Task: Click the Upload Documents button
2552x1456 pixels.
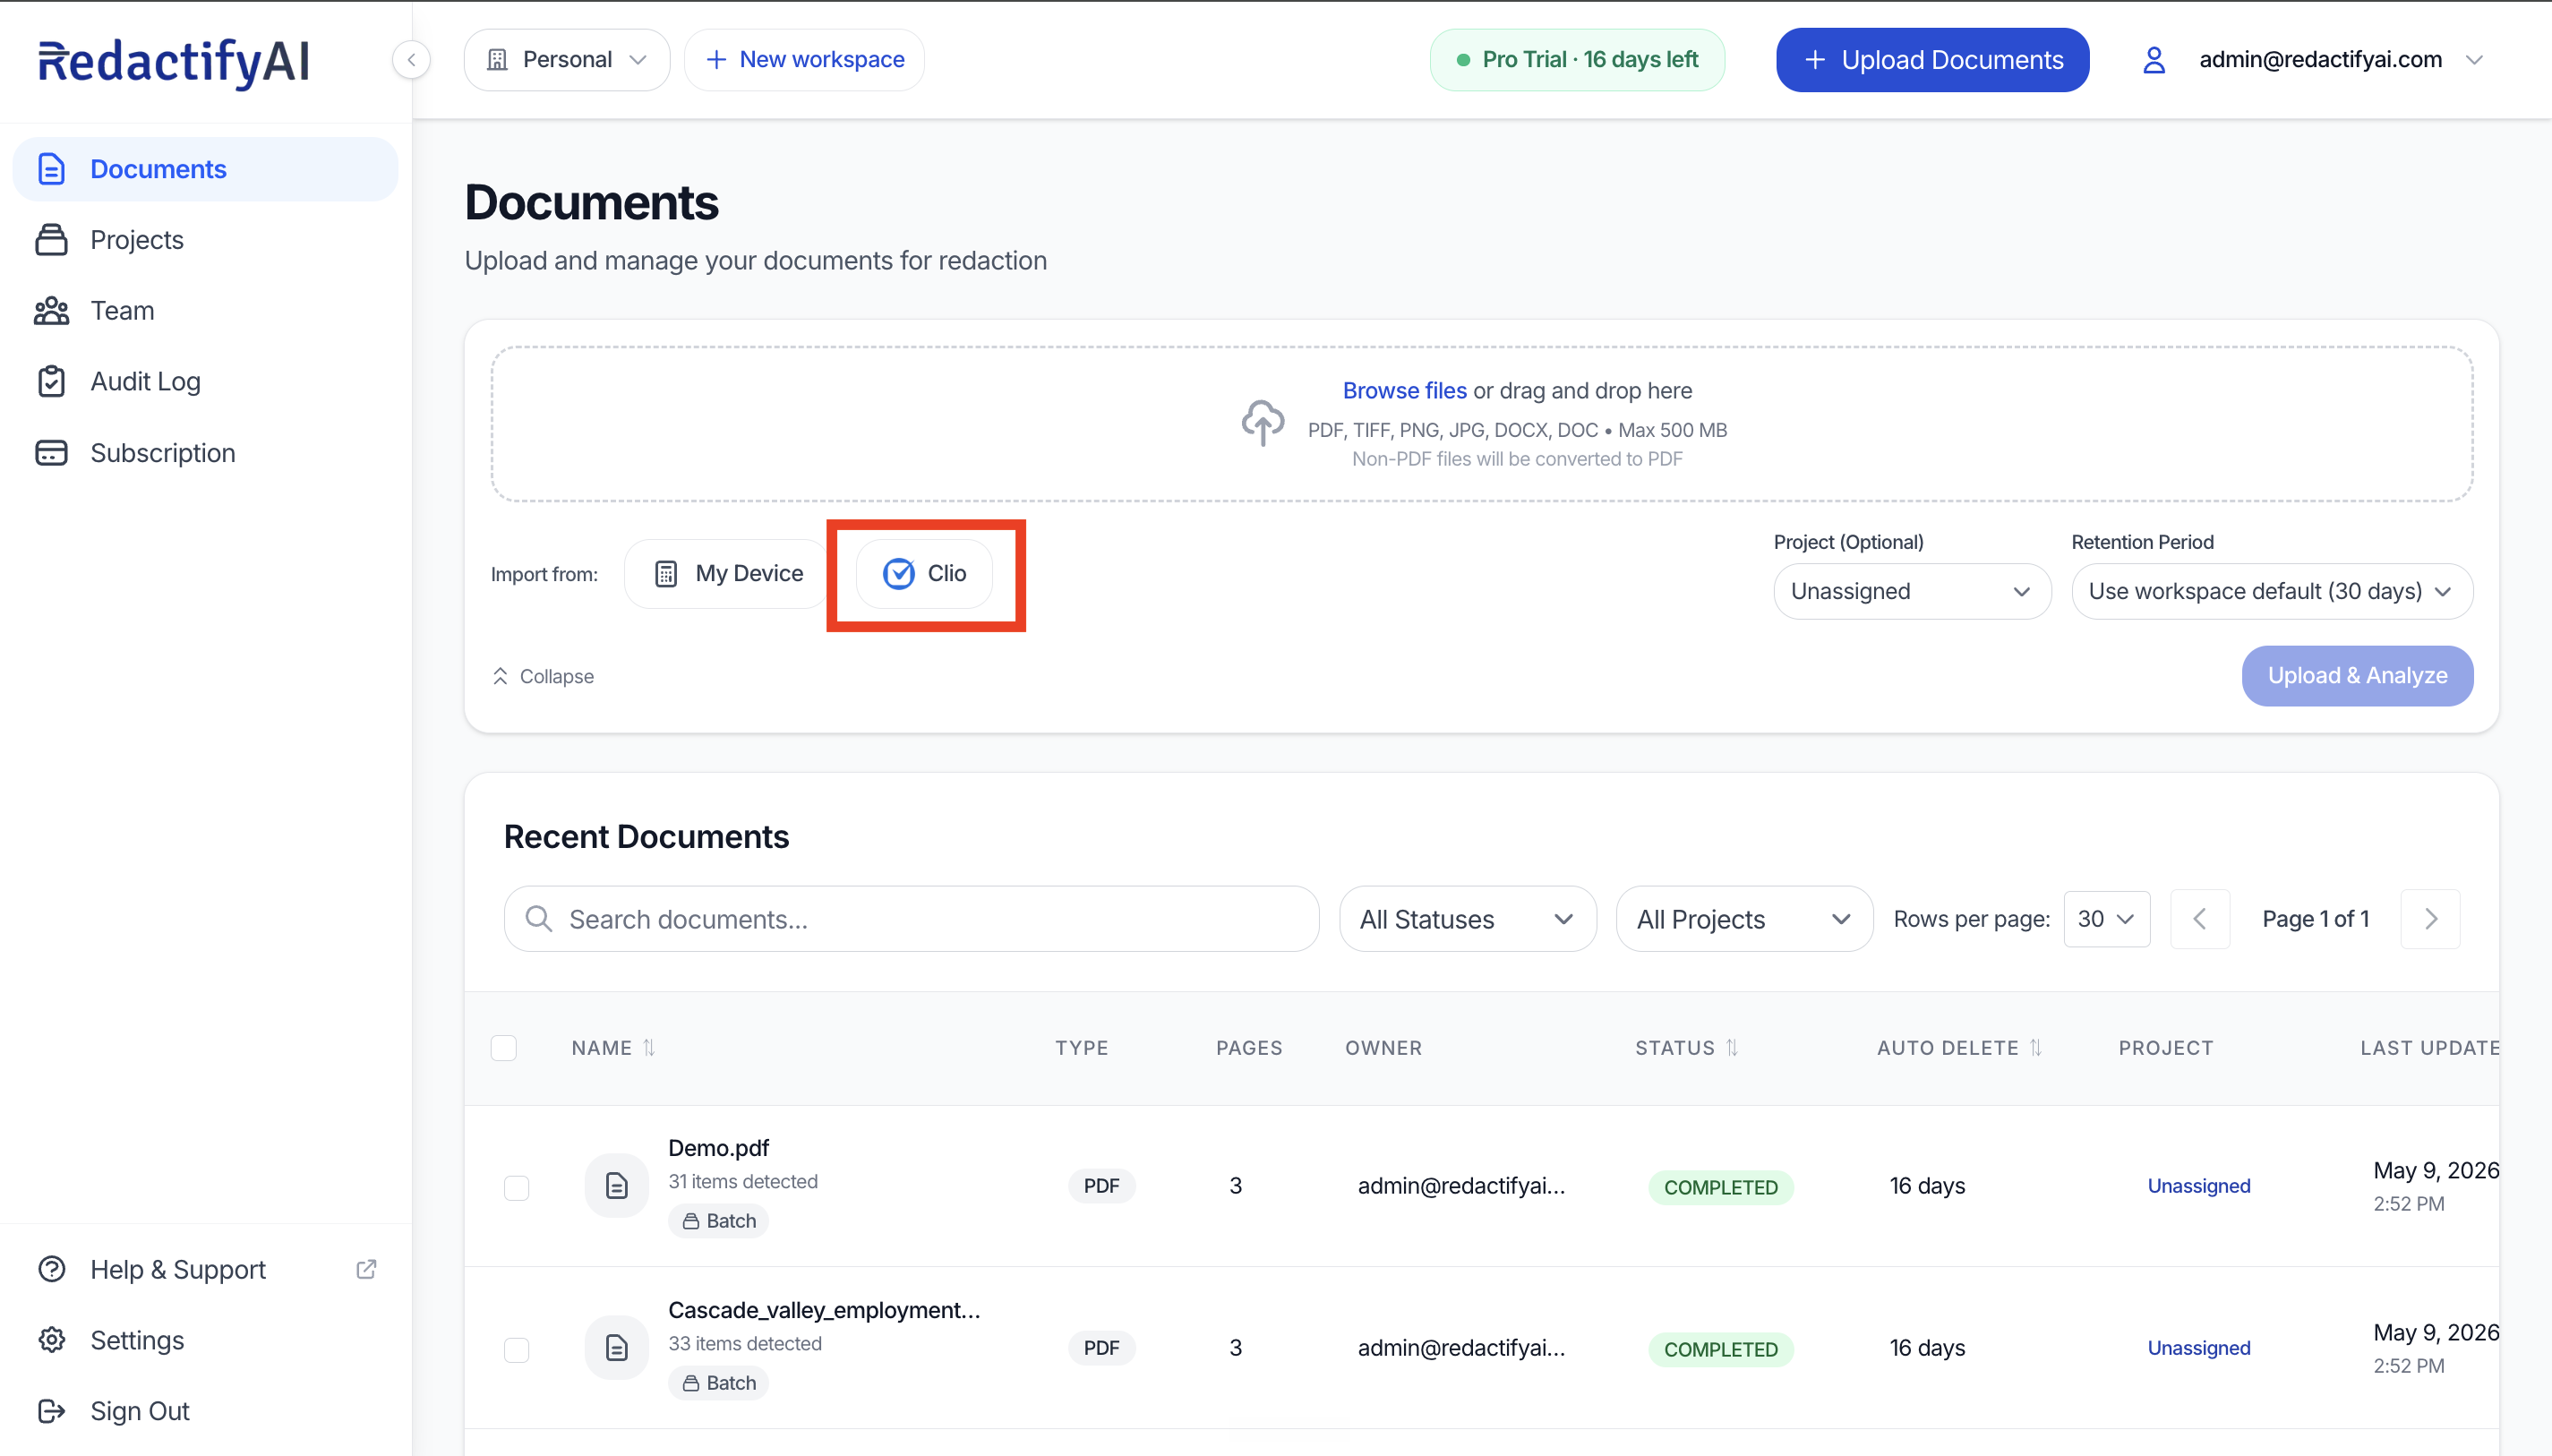Action: coord(1932,60)
